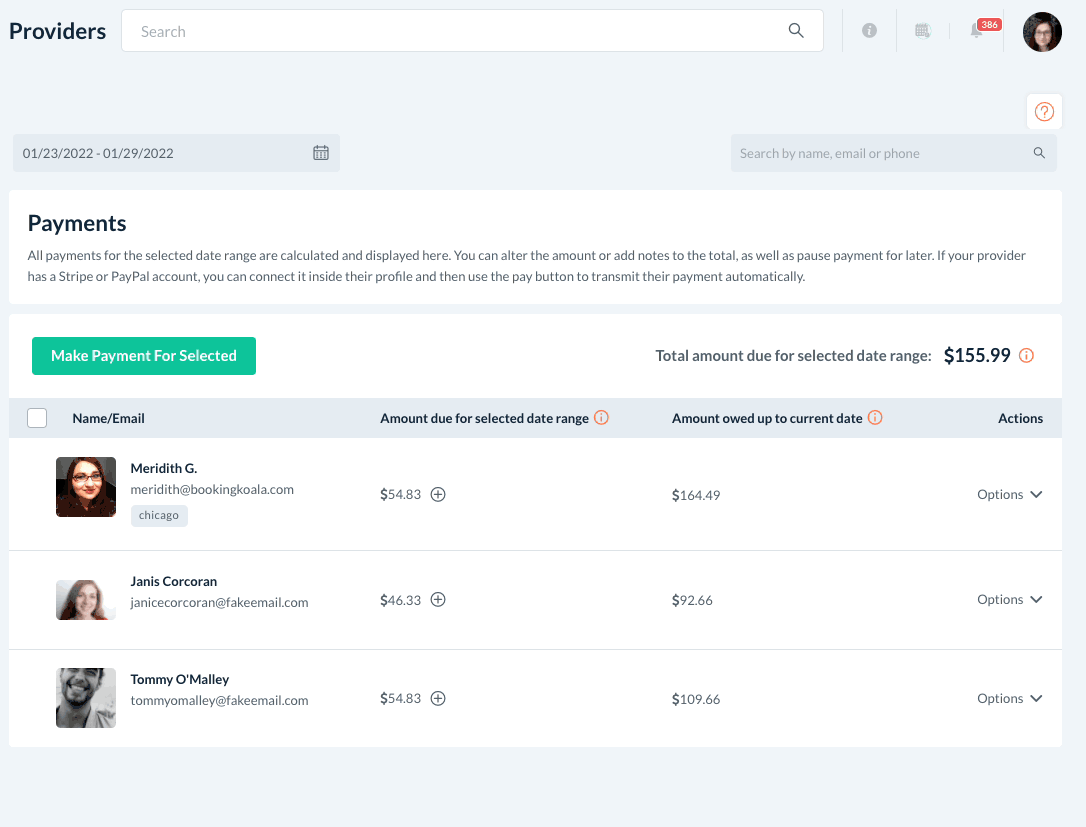1086x827 pixels.
Task: Click the chicago tag under Meridith
Action: coord(159,516)
